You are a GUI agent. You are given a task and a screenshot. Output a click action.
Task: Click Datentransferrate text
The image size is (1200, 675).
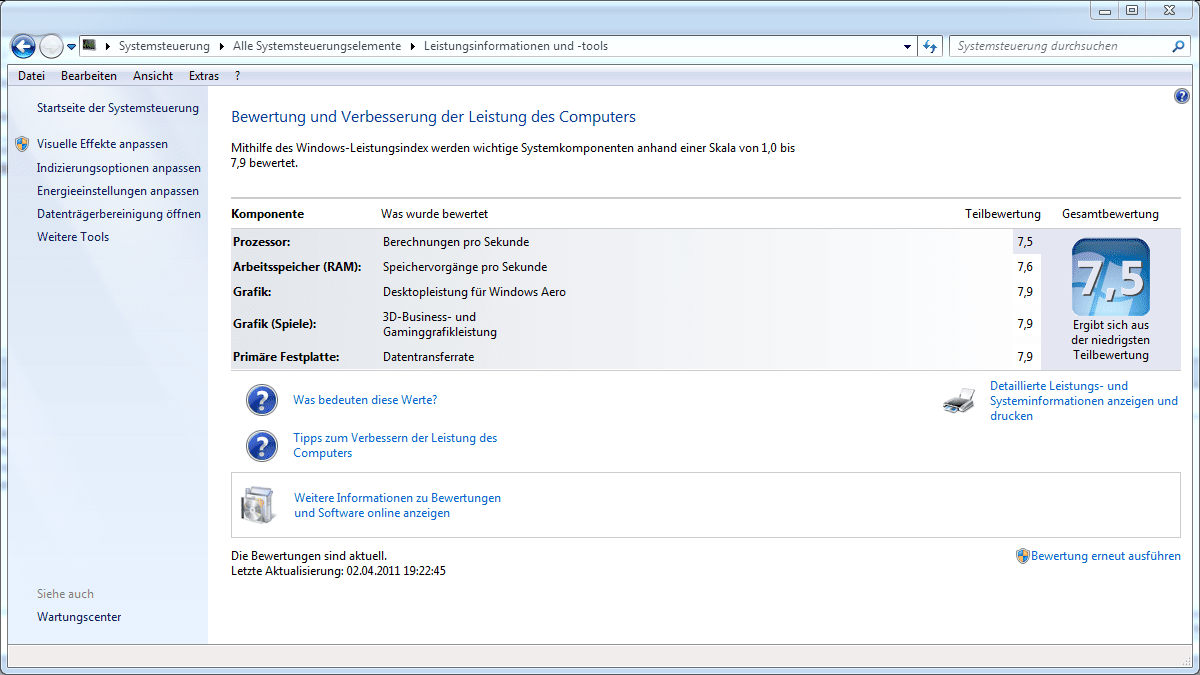[428, 357]
